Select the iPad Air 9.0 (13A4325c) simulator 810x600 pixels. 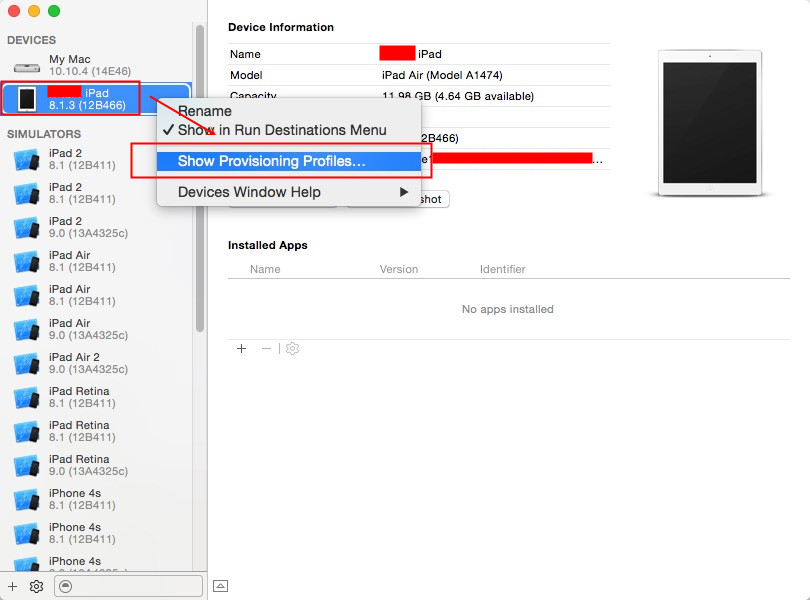pos(96,329)
